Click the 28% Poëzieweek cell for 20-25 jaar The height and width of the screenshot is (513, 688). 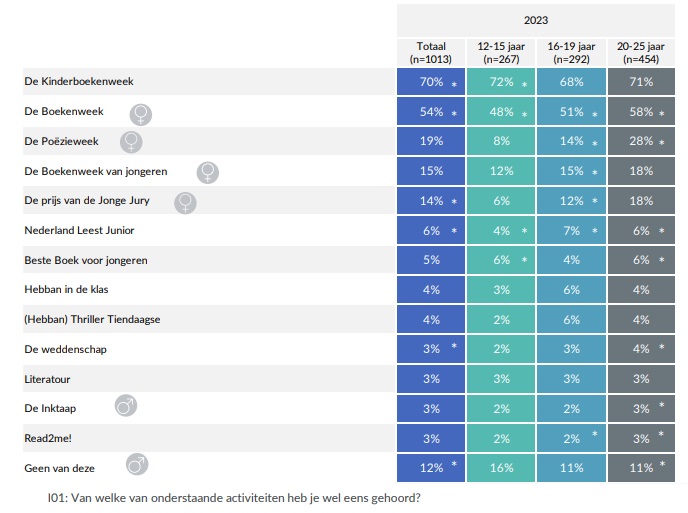tap(640, 142)
